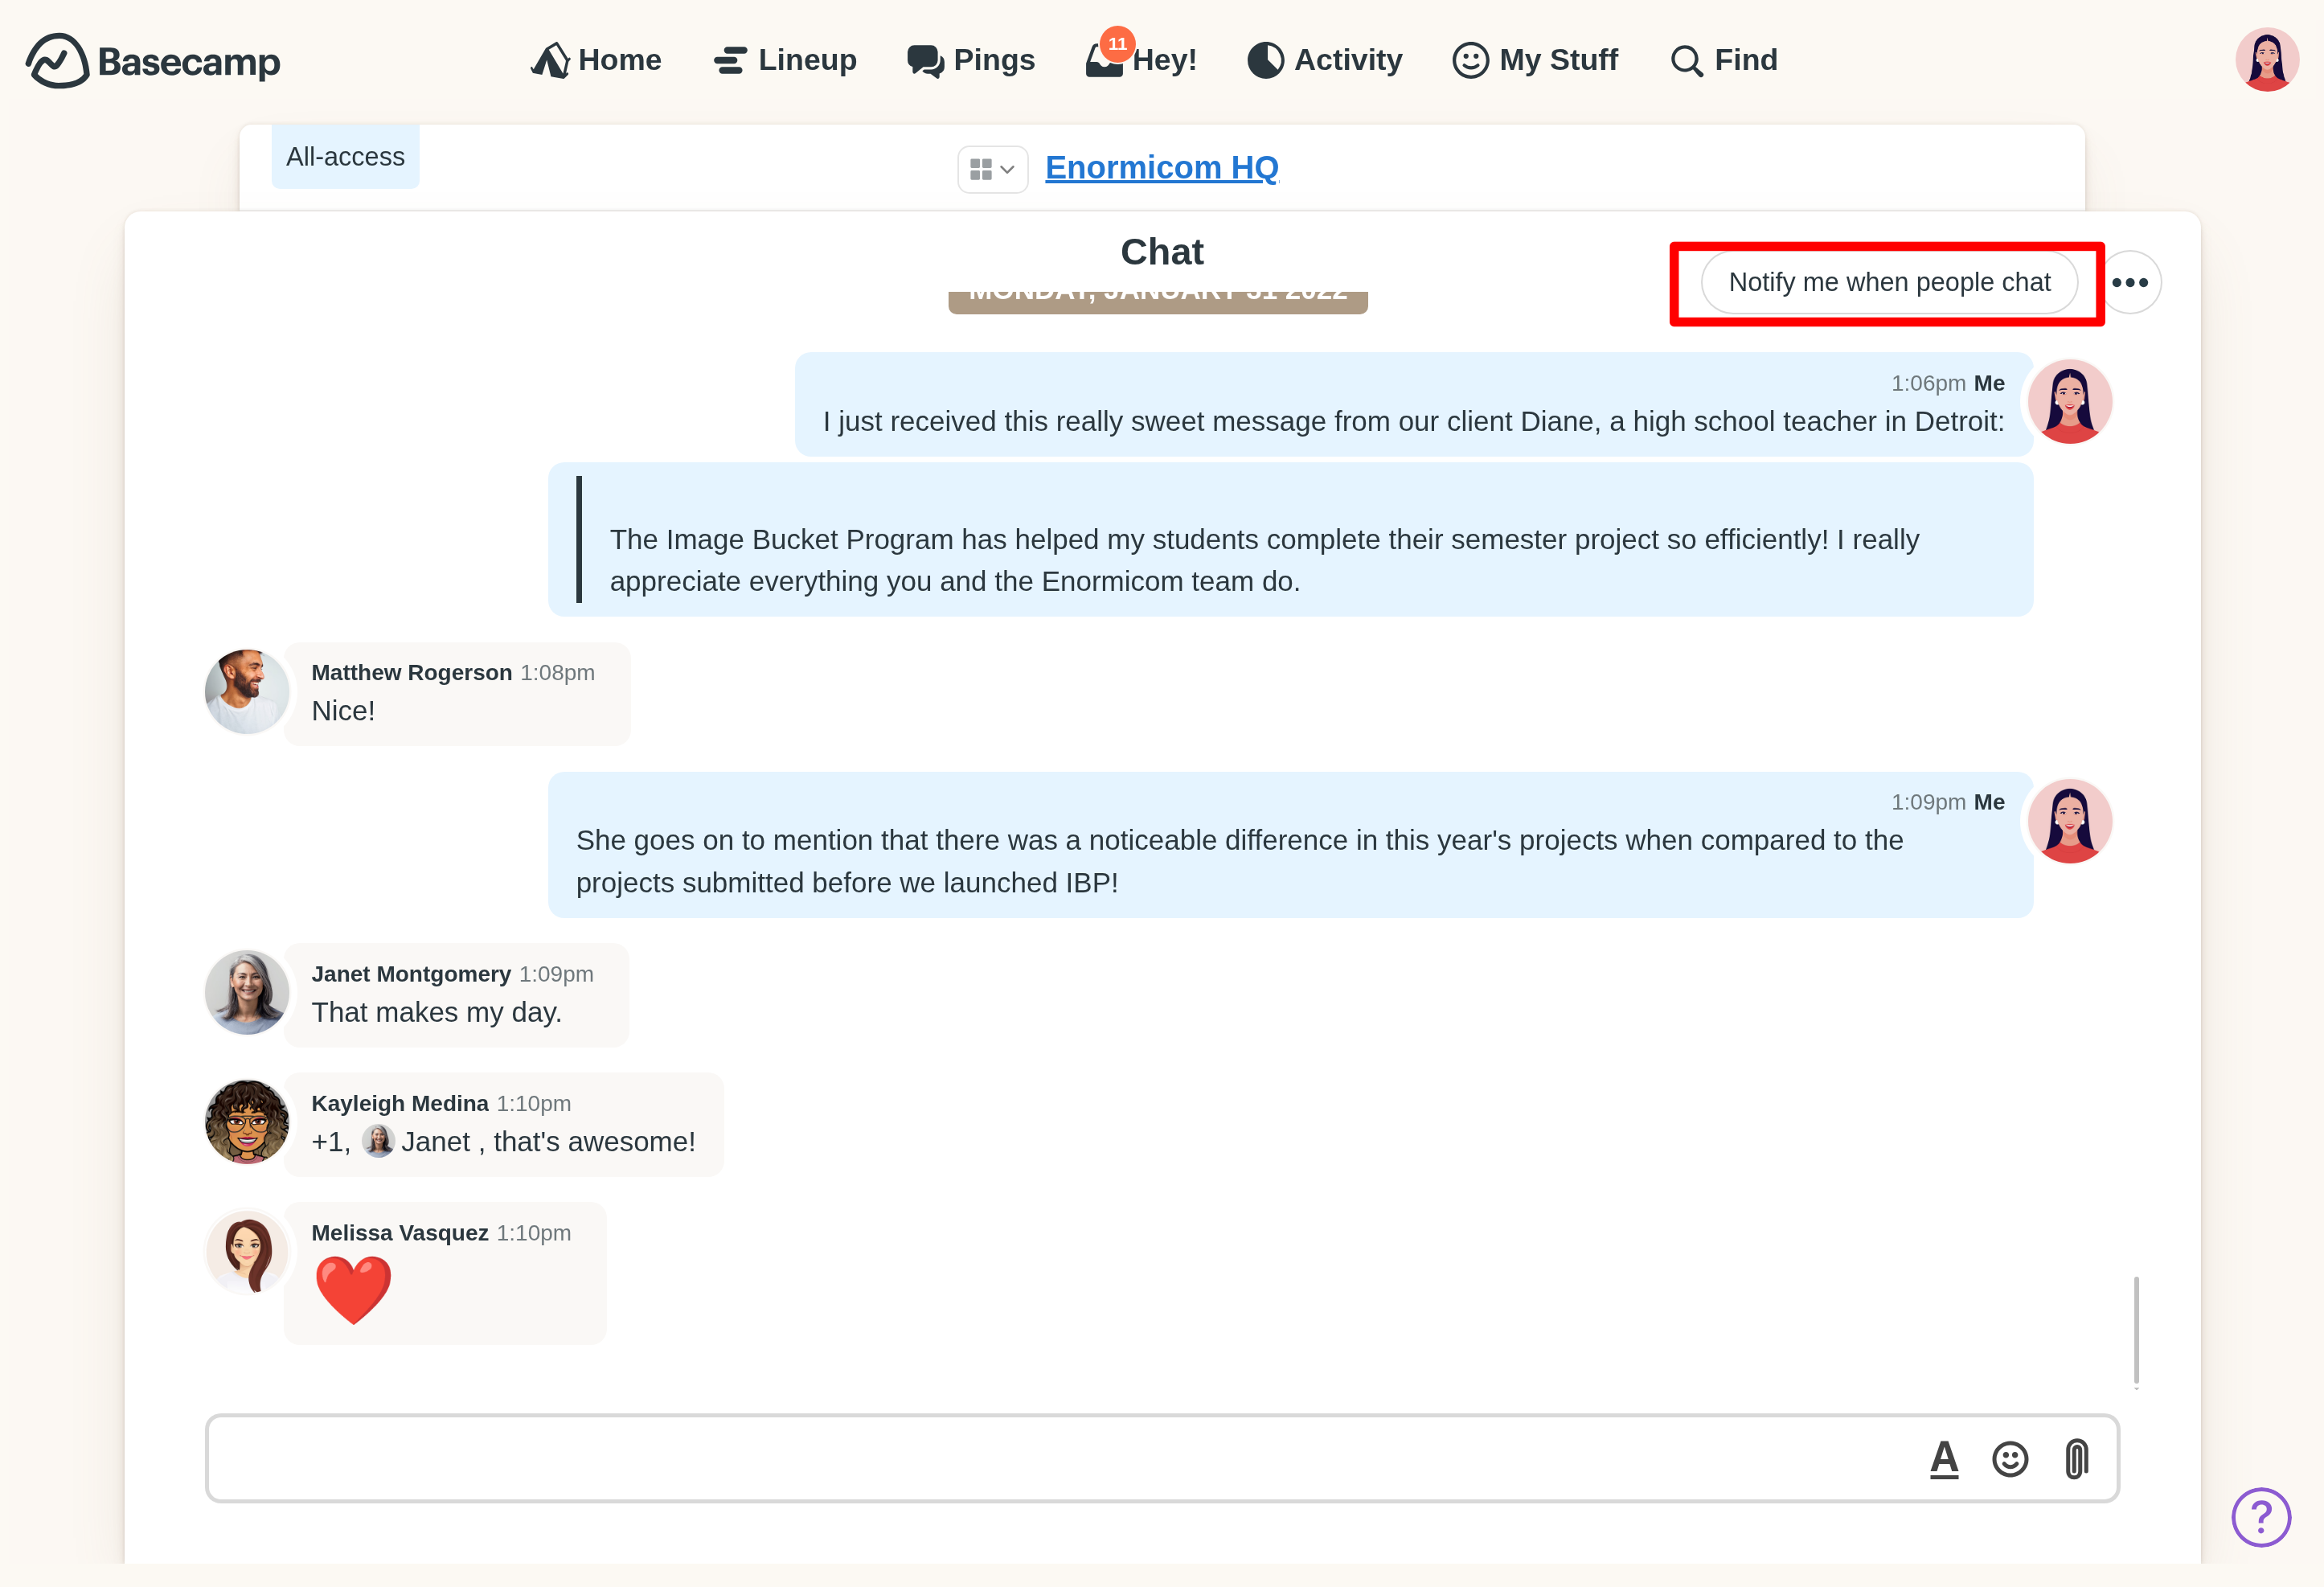Enable Notify me when people chat

click(x=1890, y=282)
